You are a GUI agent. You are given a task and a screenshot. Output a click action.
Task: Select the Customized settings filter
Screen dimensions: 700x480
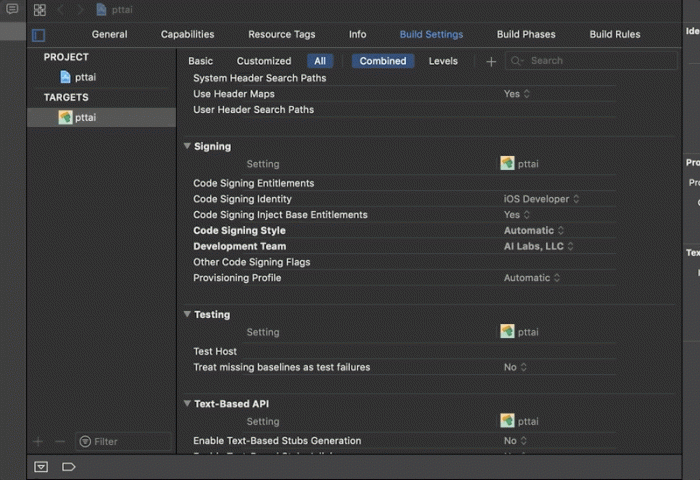[264, 61]
